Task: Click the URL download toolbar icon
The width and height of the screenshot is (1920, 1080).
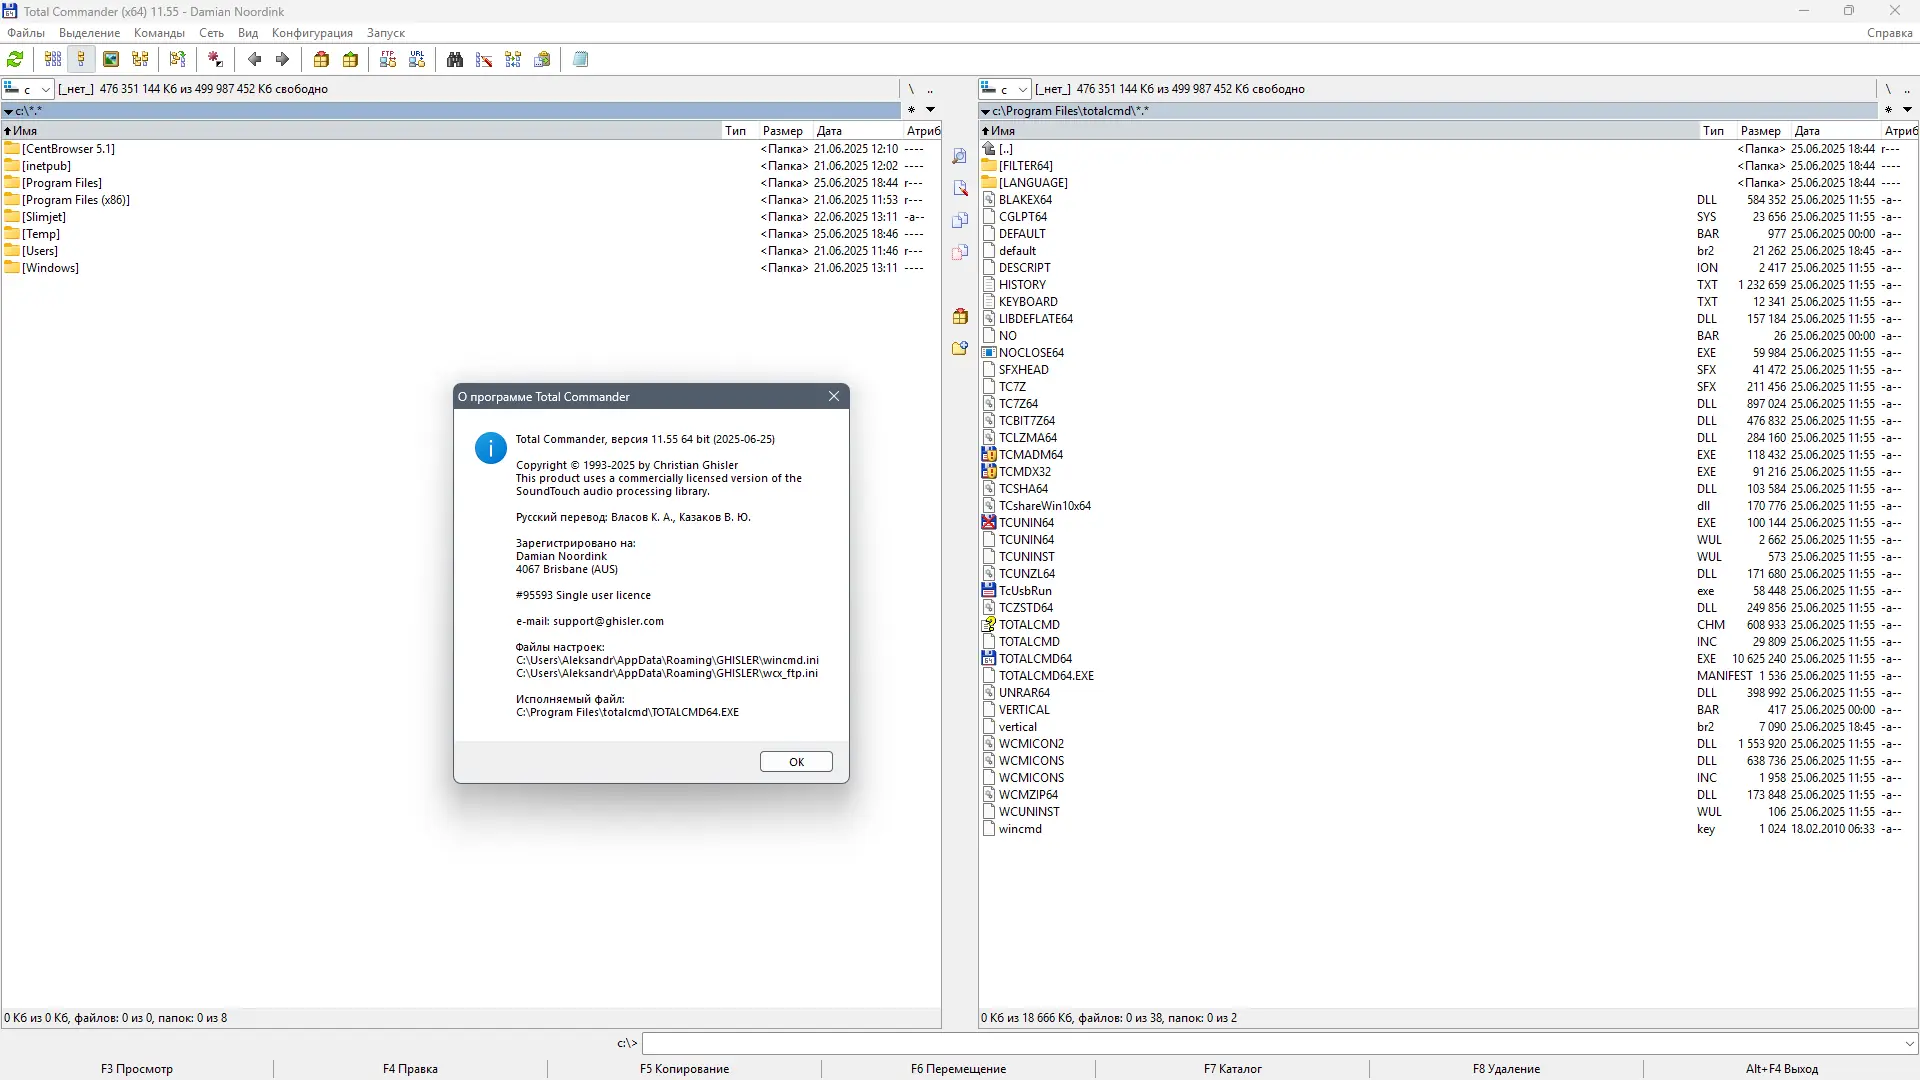Action: [417, 60]
